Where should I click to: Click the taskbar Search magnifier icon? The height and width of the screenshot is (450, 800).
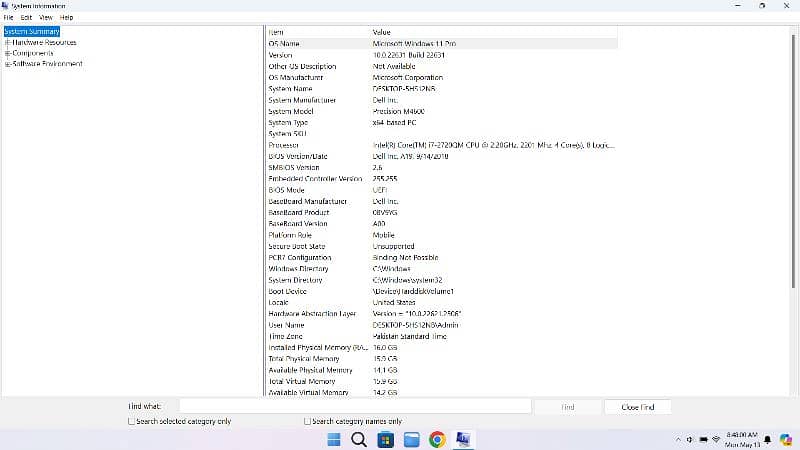[x=358, y=439]
